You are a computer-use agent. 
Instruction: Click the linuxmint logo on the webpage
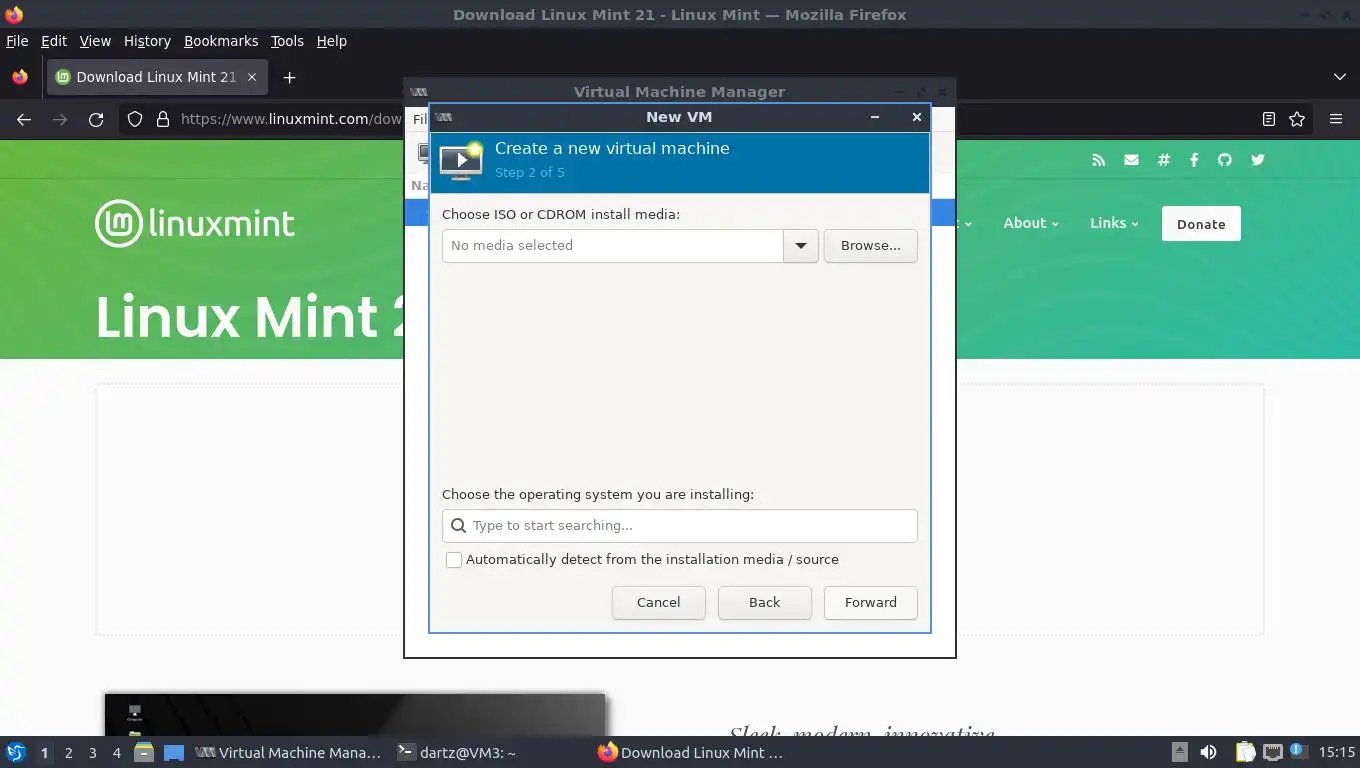[x=195, y=223]
